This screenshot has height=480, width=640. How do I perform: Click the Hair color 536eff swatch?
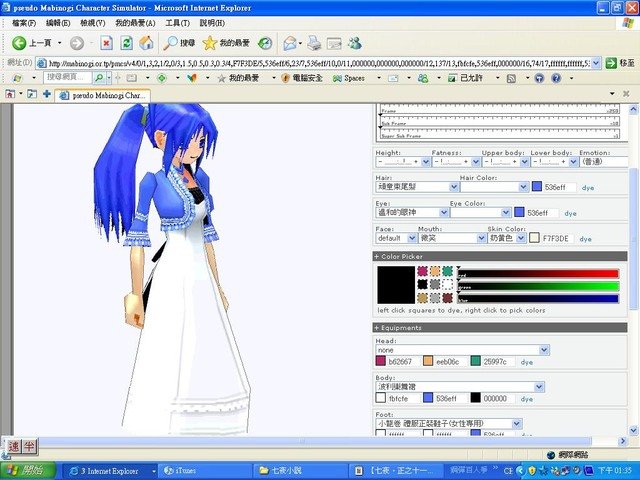(537, 187)
